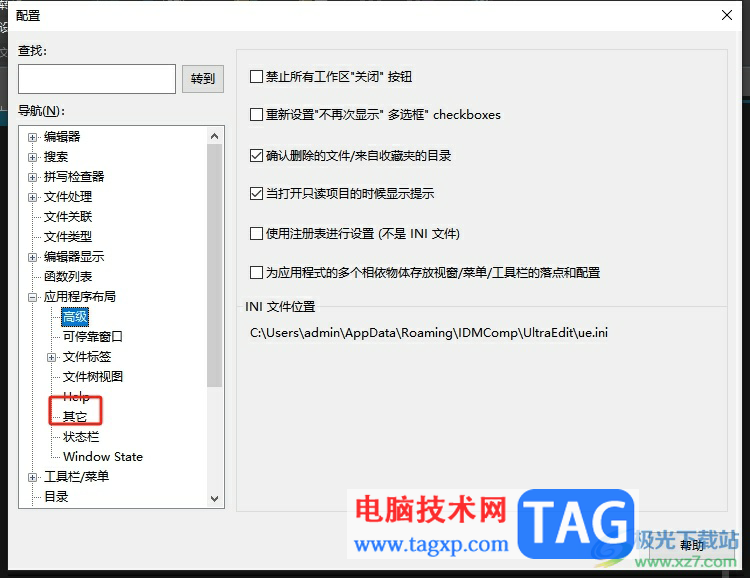Image resolution: width=750 pixels, height=578 pixels.
Task: Collapse the 应用程序布局 tree node
Action: tap(32, 298)
